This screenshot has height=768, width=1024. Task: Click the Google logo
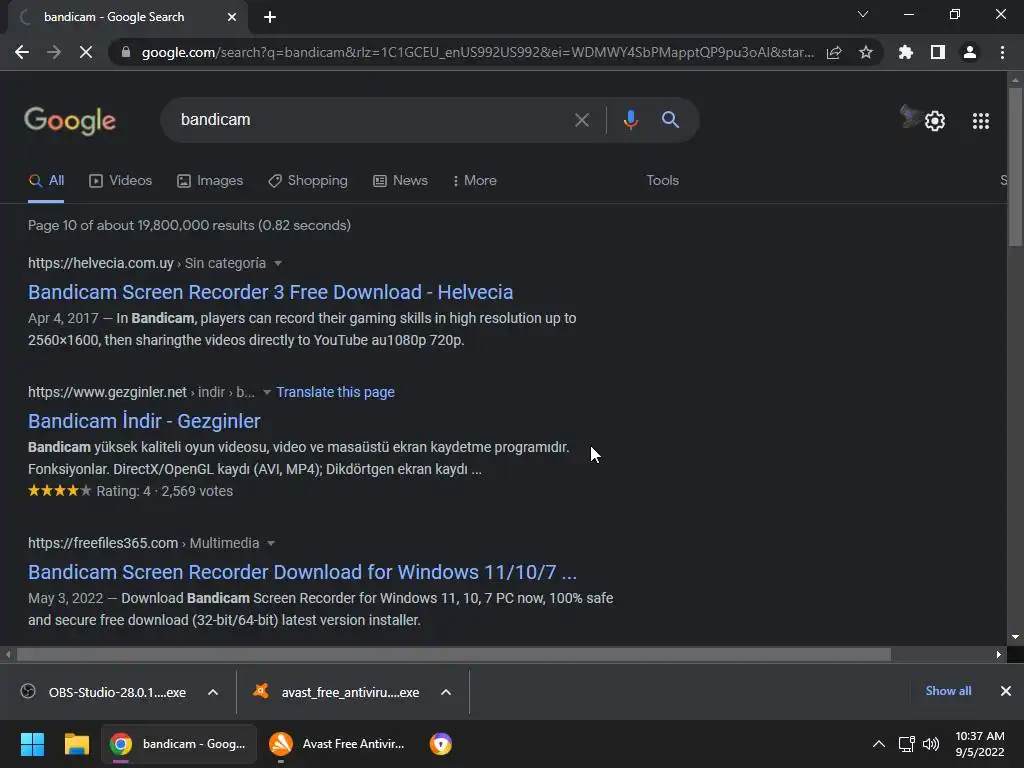tap(70, 121)
